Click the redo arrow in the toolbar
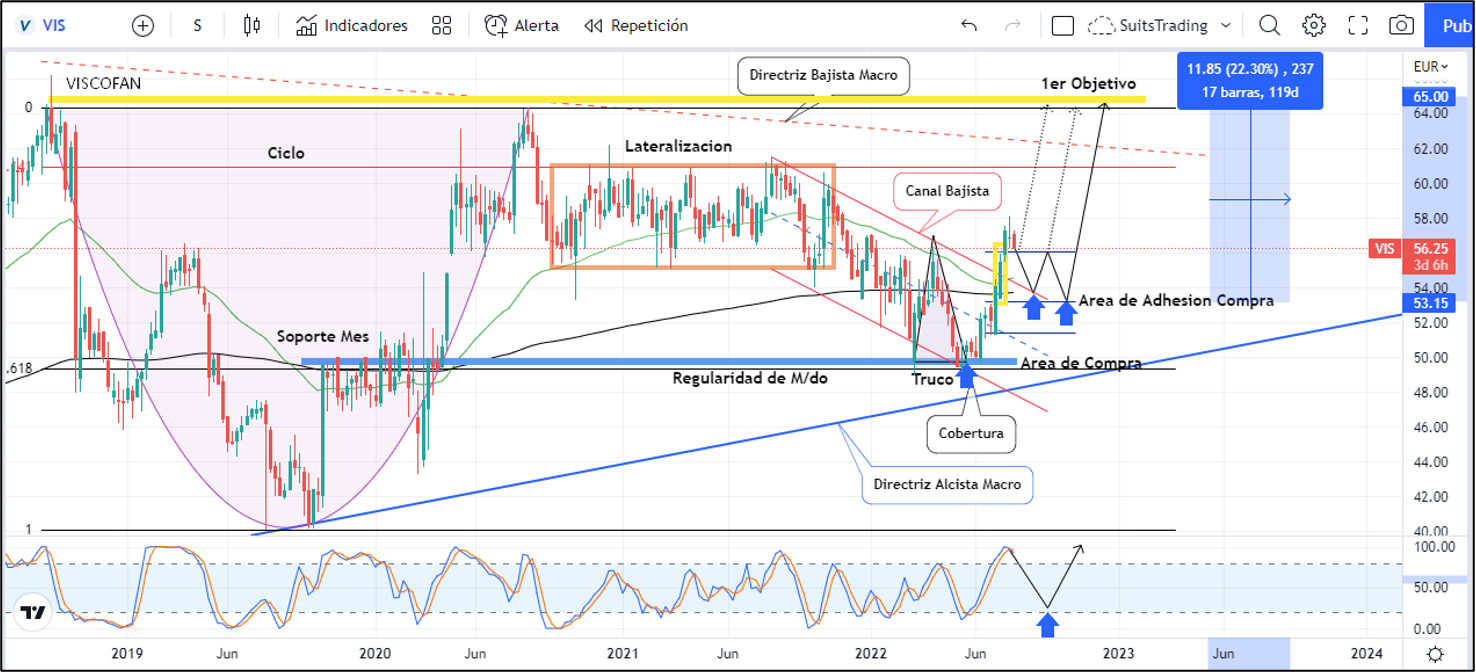The image size is (1476, 672). [x=1013, y=26]
